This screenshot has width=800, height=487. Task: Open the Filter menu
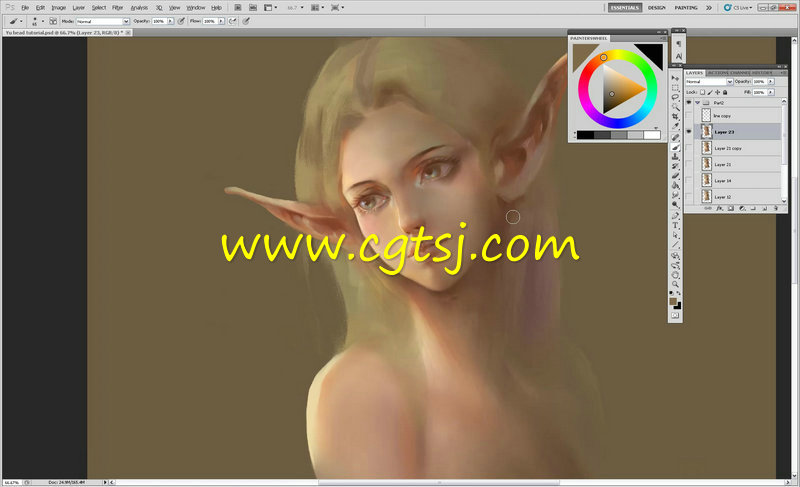tap(117, 8)
